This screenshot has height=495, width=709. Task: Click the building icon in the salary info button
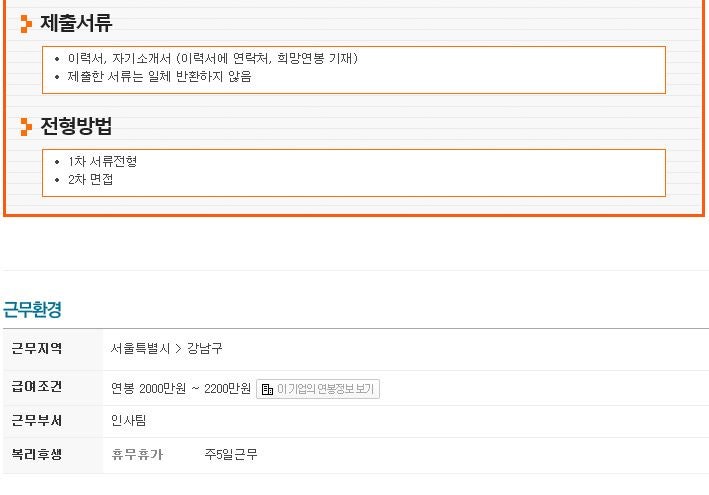(267, 389)
